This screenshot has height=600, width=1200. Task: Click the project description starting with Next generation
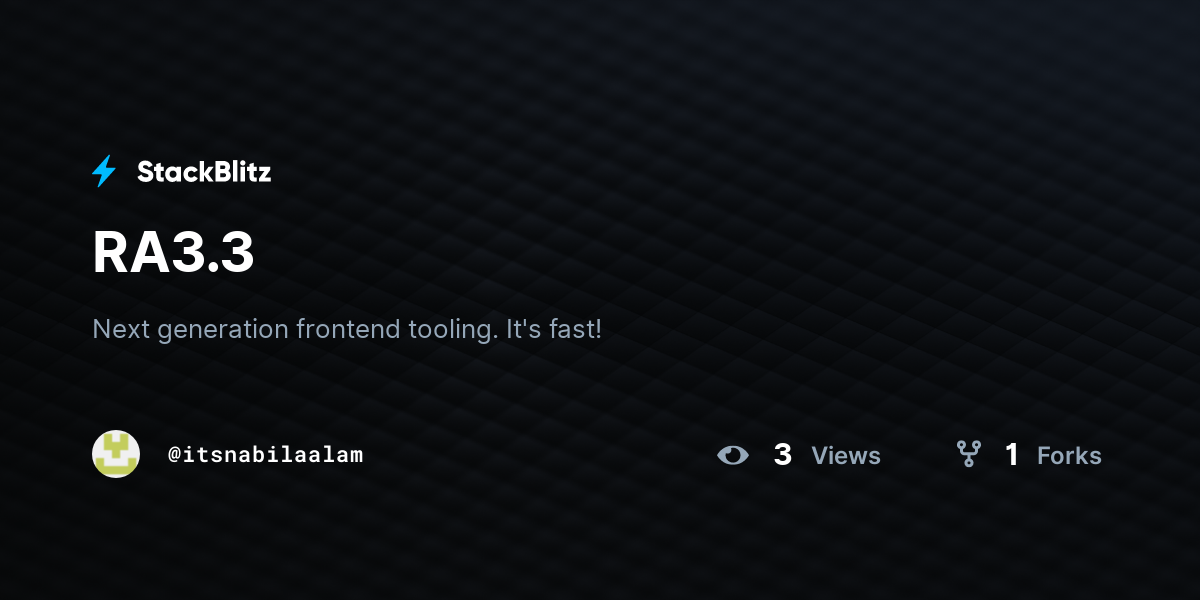tap(347, 329)
